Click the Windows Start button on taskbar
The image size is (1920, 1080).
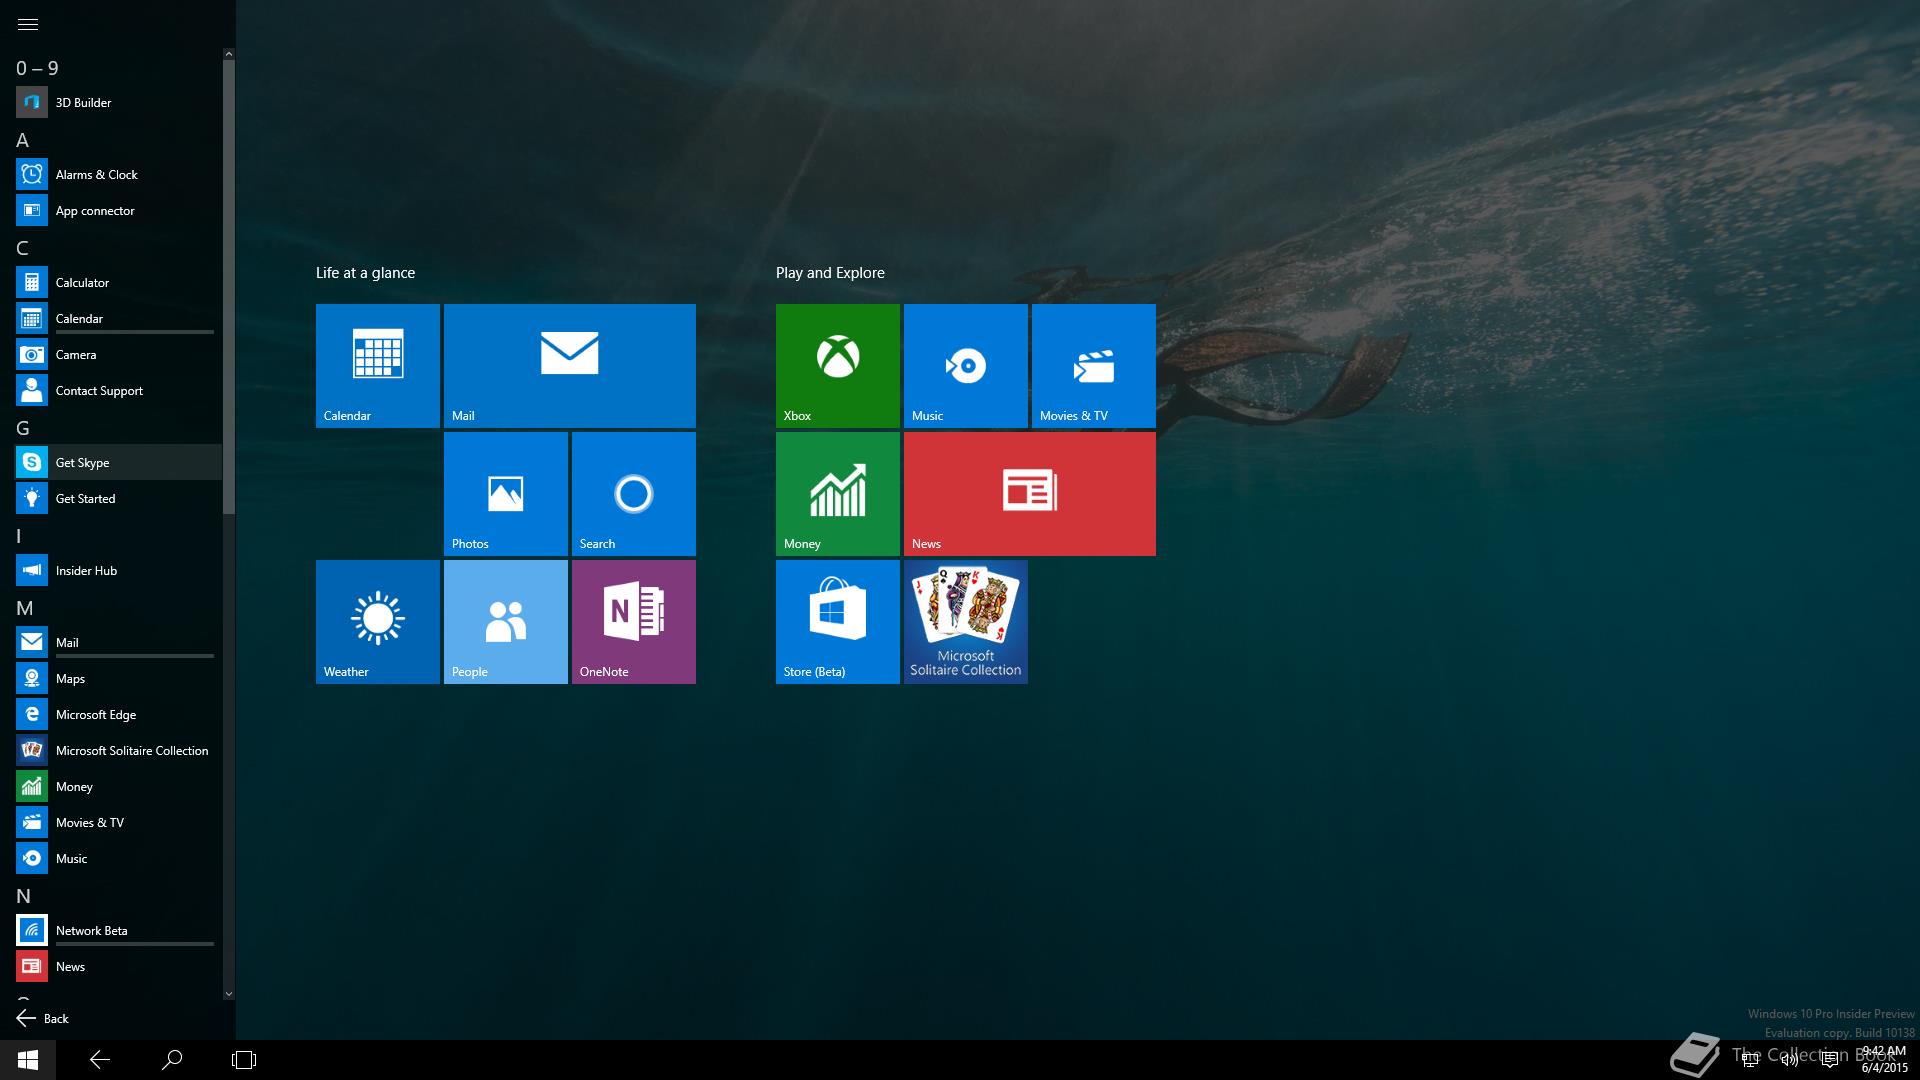(28, 1060)
